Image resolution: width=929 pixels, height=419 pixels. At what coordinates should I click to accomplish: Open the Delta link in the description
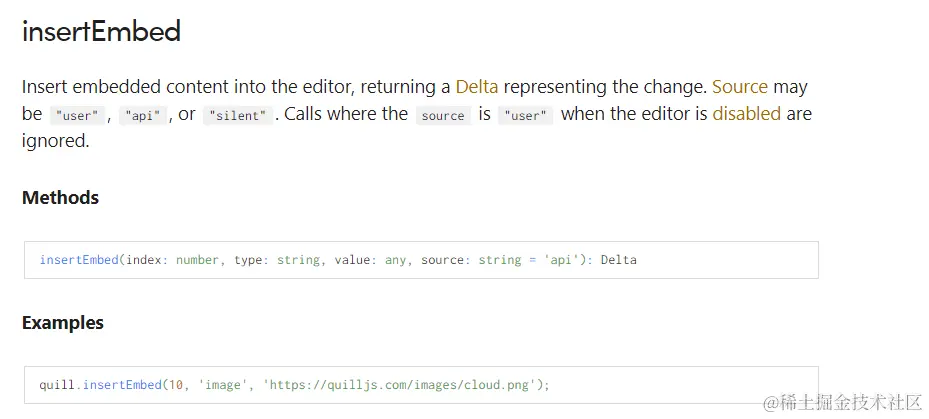click(x=476, y=87)
